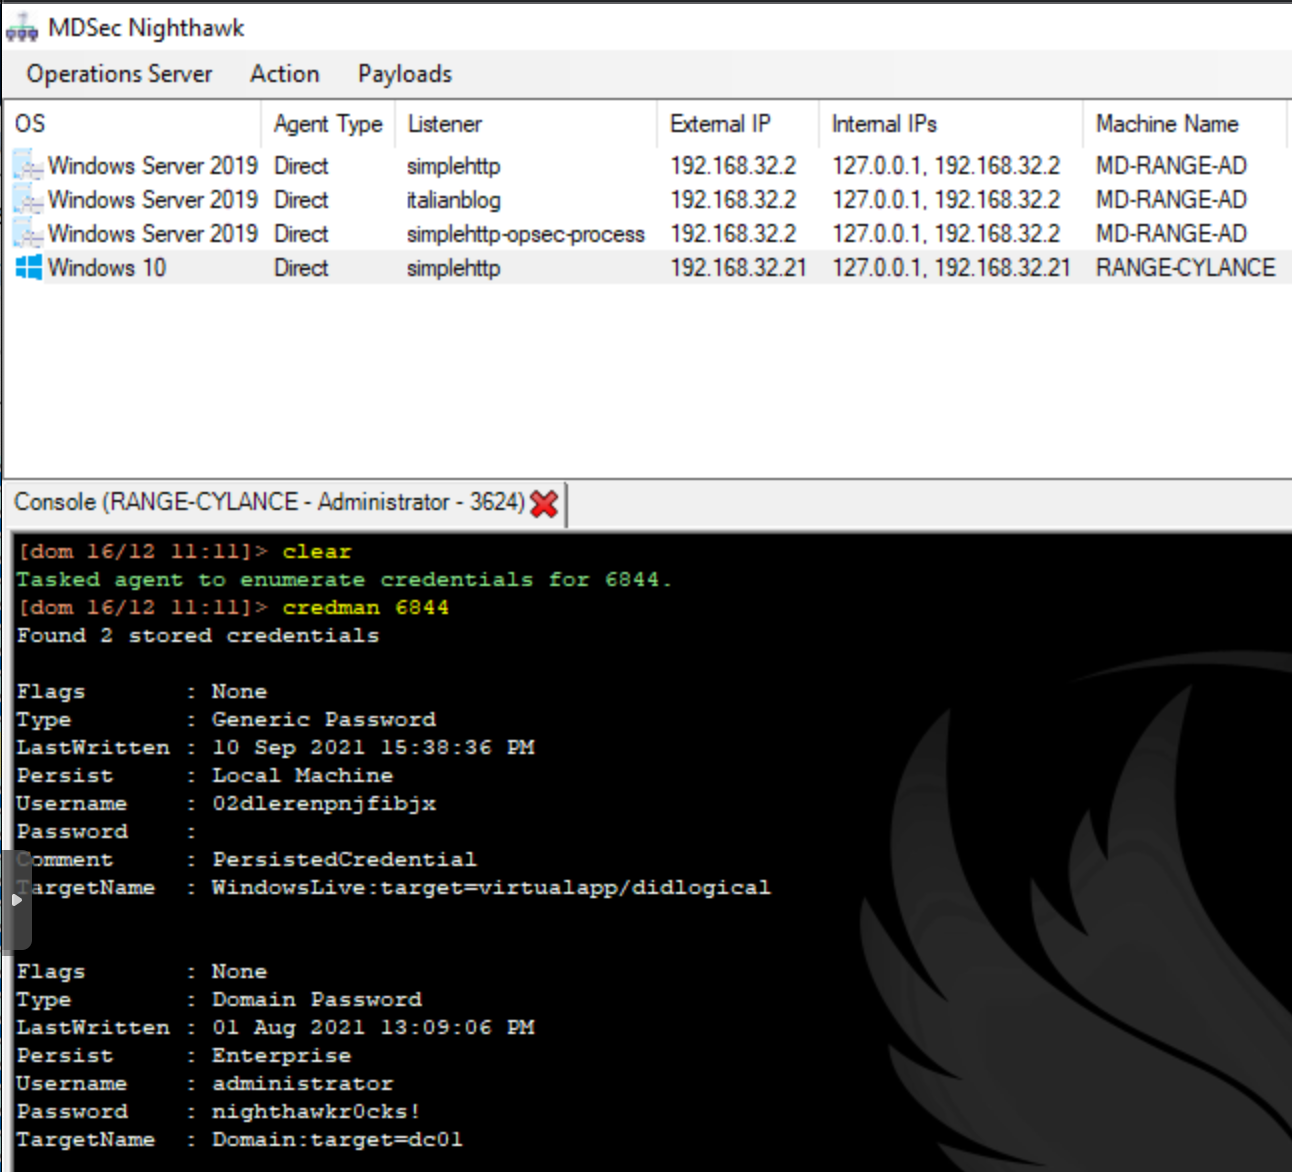The height and width of the screenshot is (1172, 1292).
Task: Click the nighthawkr0cks! password text in console
Action: (x=316, y=1112)
